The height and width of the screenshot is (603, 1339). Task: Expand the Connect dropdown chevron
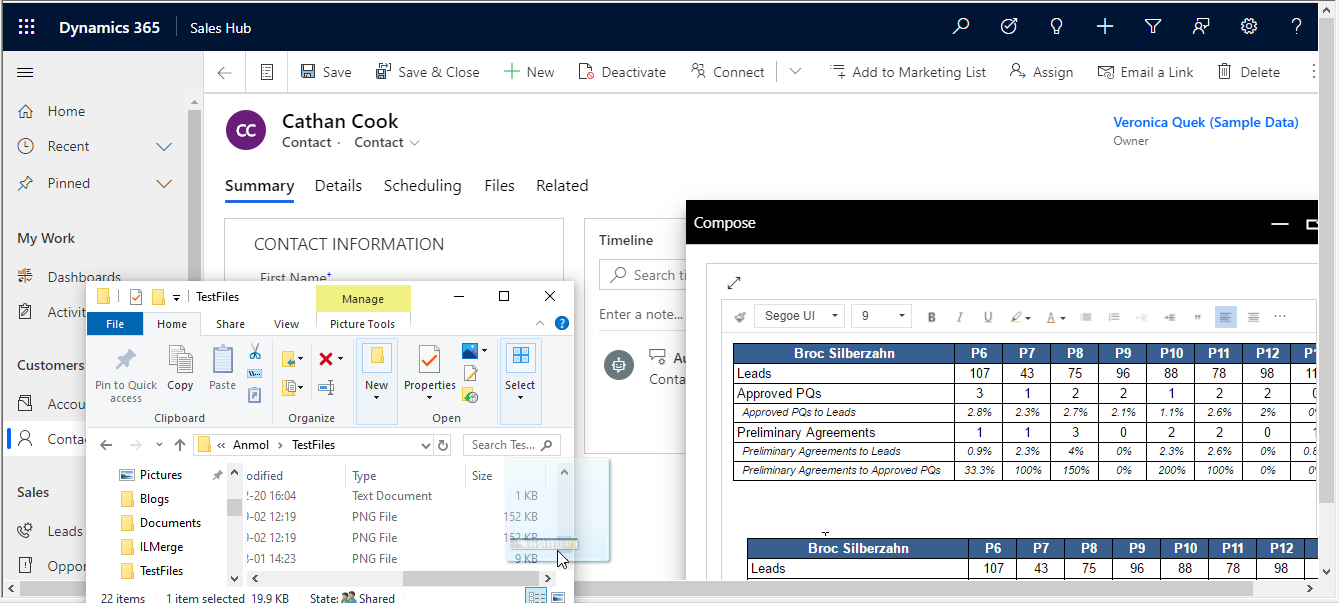[x=795, y=72]
